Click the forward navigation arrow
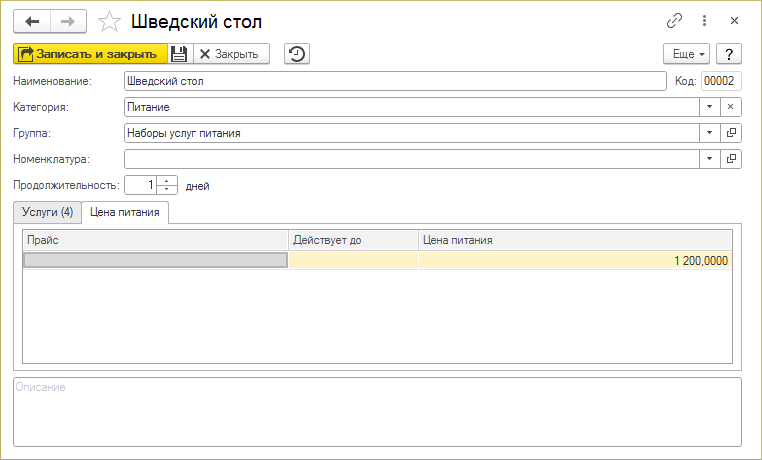This screenshot has height=460, width=762. point(68,21)
